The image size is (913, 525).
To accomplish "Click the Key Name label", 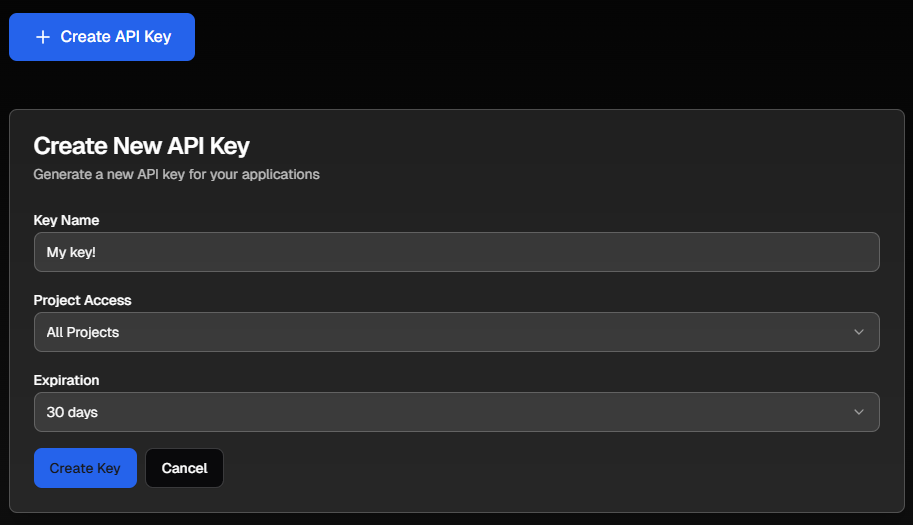I will (x=66, y=220).
